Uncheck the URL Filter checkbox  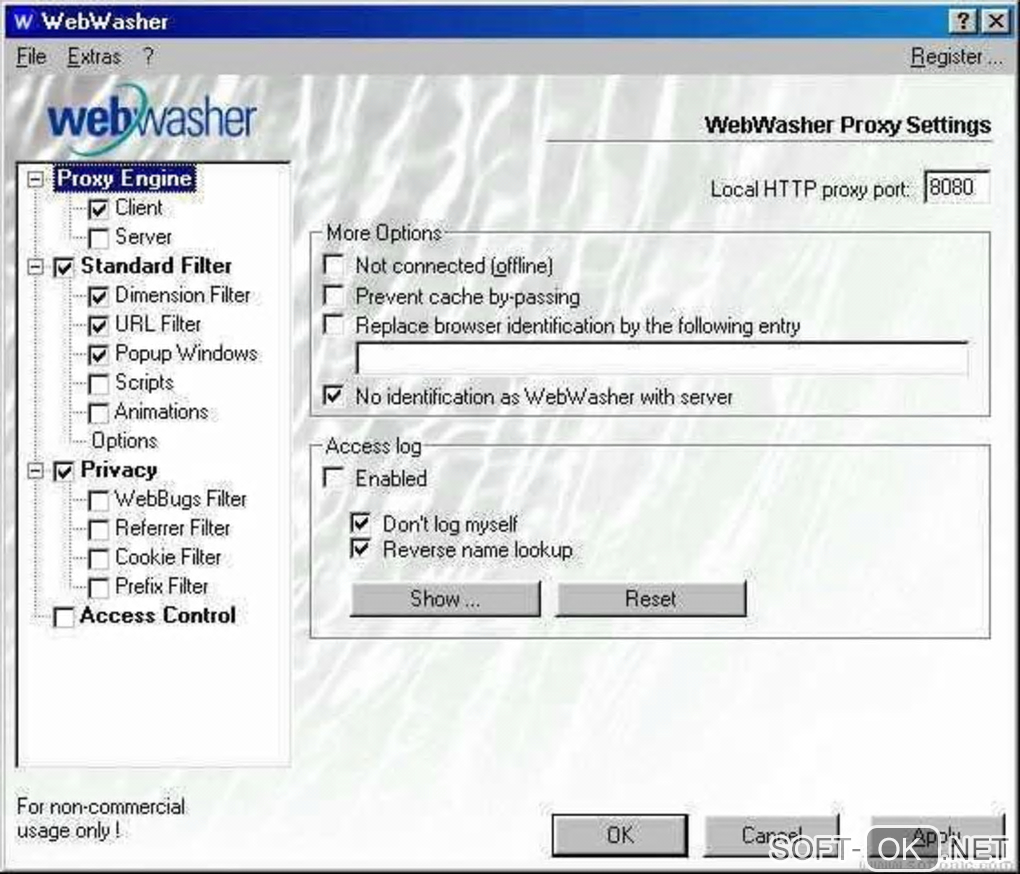pyautogui.click(x=98, y=326)
